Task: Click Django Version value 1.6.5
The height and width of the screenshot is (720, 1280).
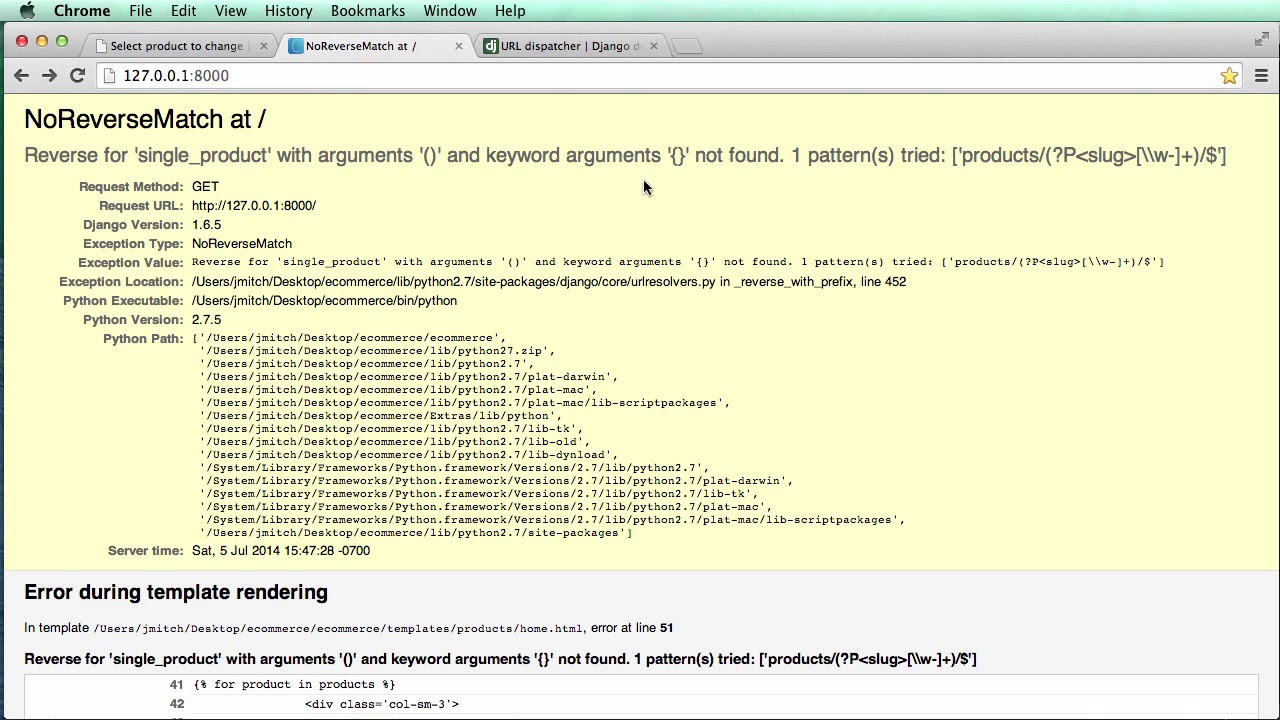Action: (x=206, y=225)
